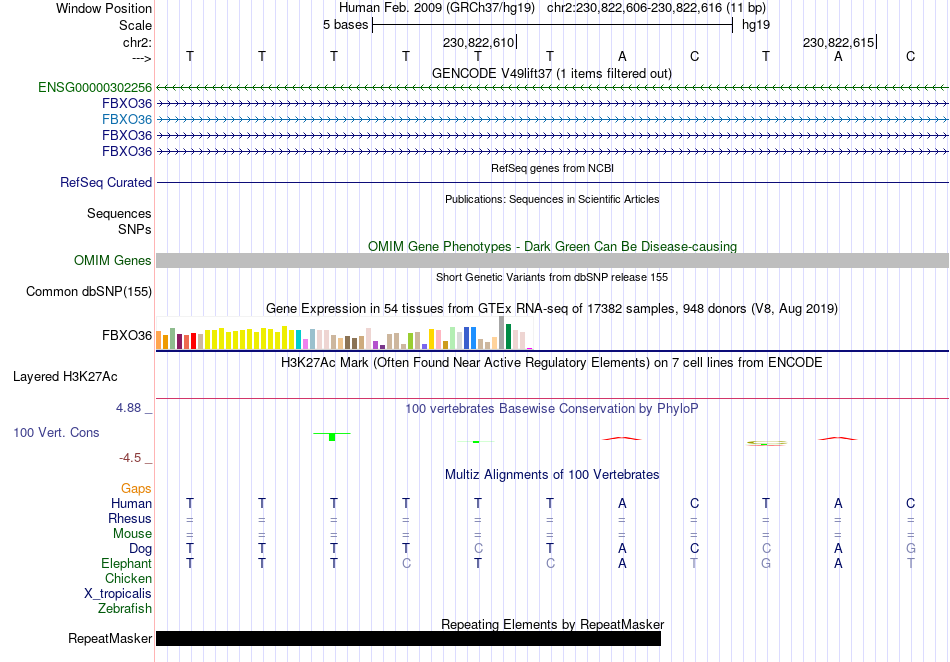Open the GENCODE V49lift37 track title
Image resolution: width=950 pixels, height=662 pixels.
click(x=552, y=73)
